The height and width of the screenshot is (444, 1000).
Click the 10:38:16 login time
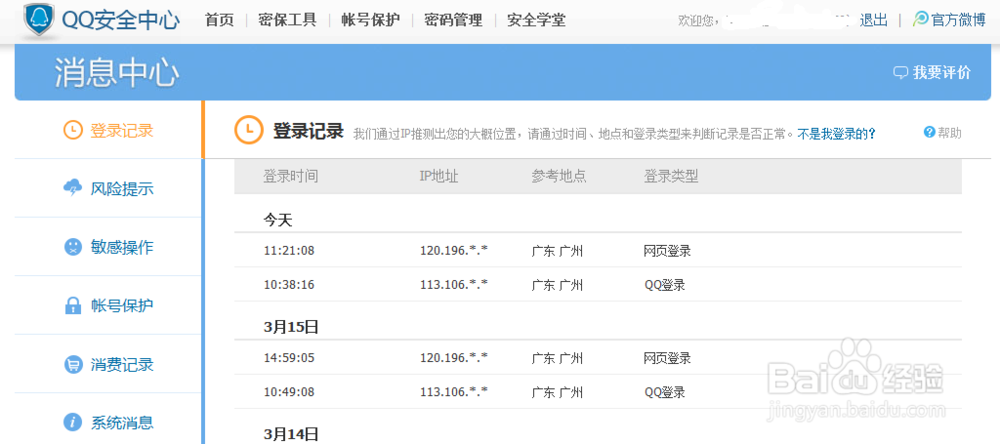coord(290,285)
